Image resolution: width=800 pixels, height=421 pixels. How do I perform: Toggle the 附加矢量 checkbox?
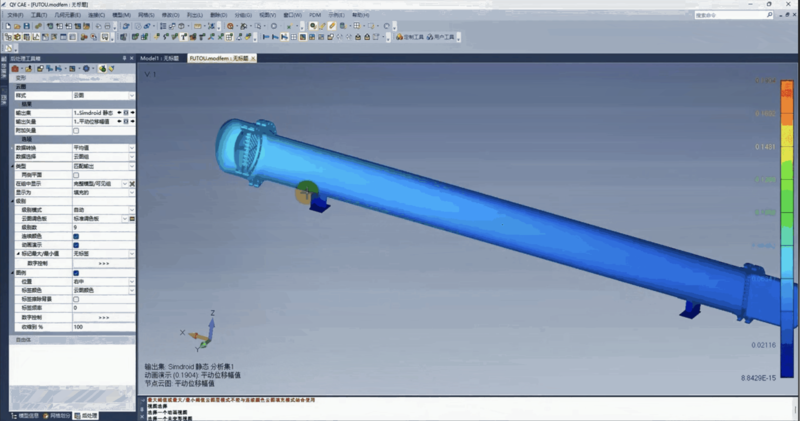(x=76, y=131)
